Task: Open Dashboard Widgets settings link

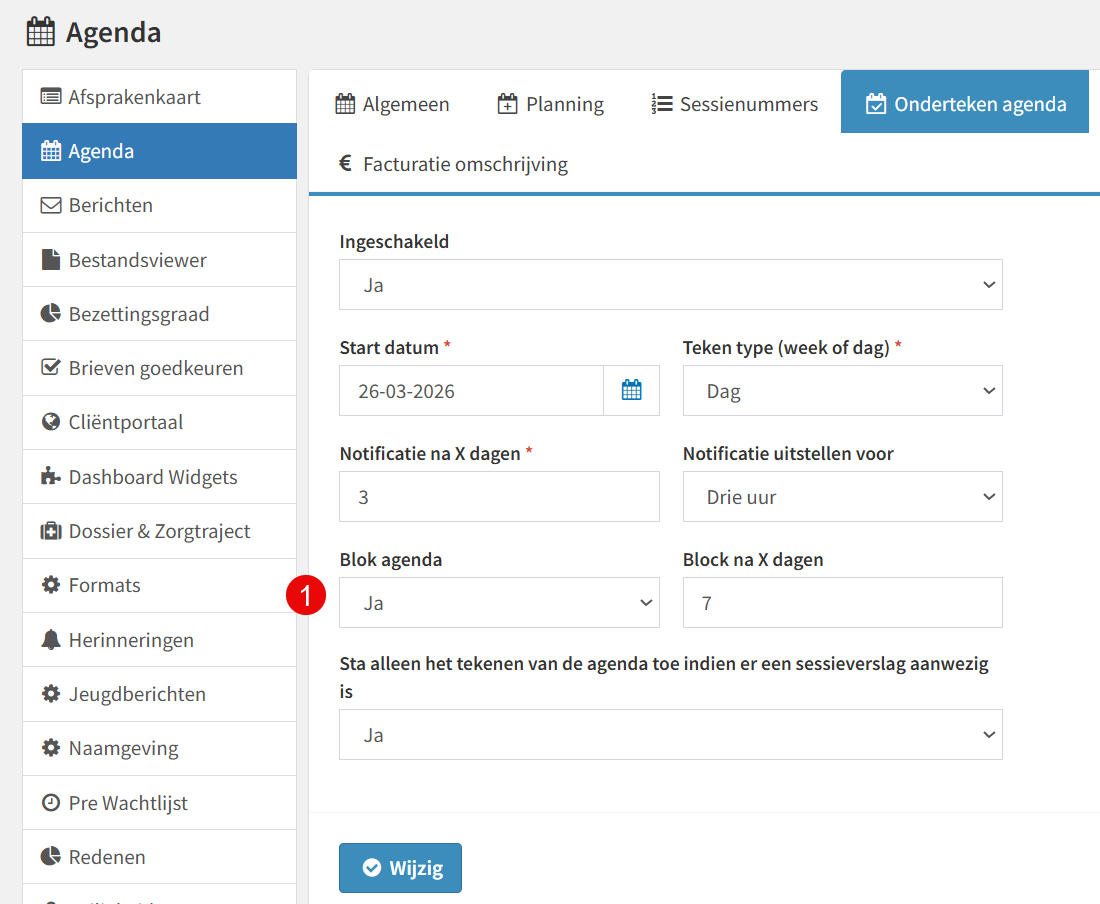Action: pyautogui.click(x=159, y=477)
